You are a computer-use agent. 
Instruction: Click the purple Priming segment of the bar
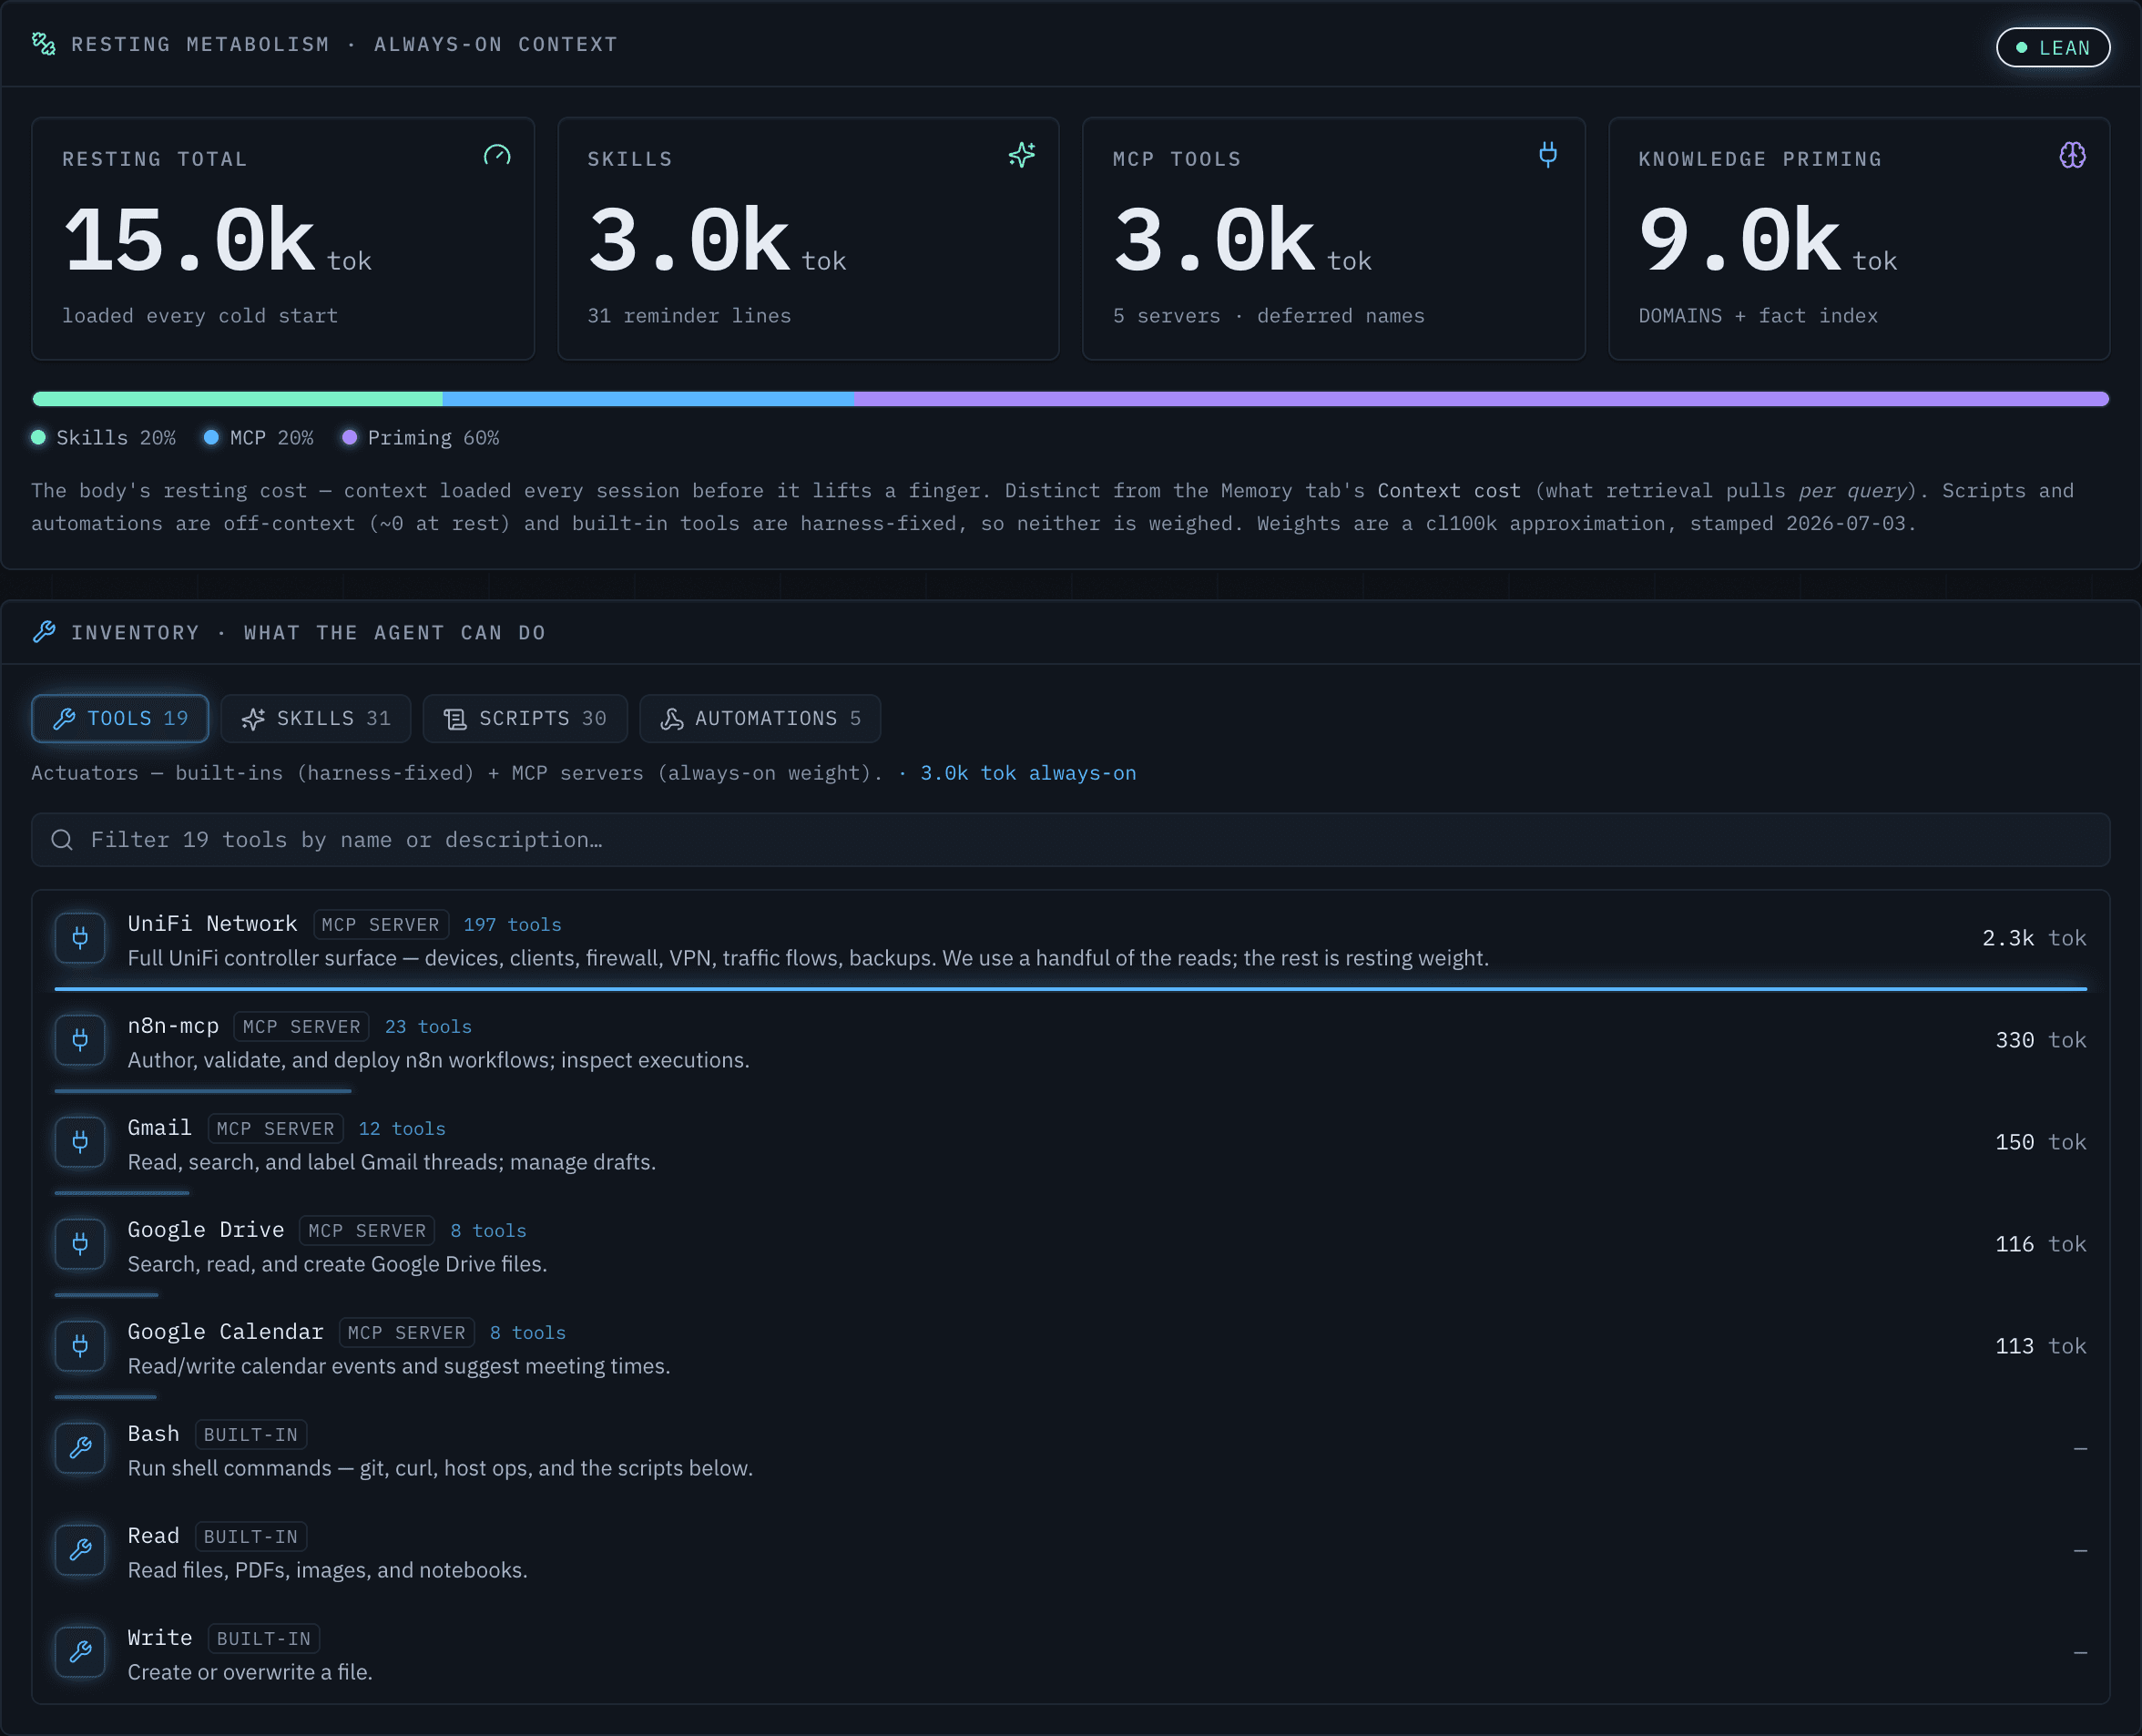point(1481,399)
